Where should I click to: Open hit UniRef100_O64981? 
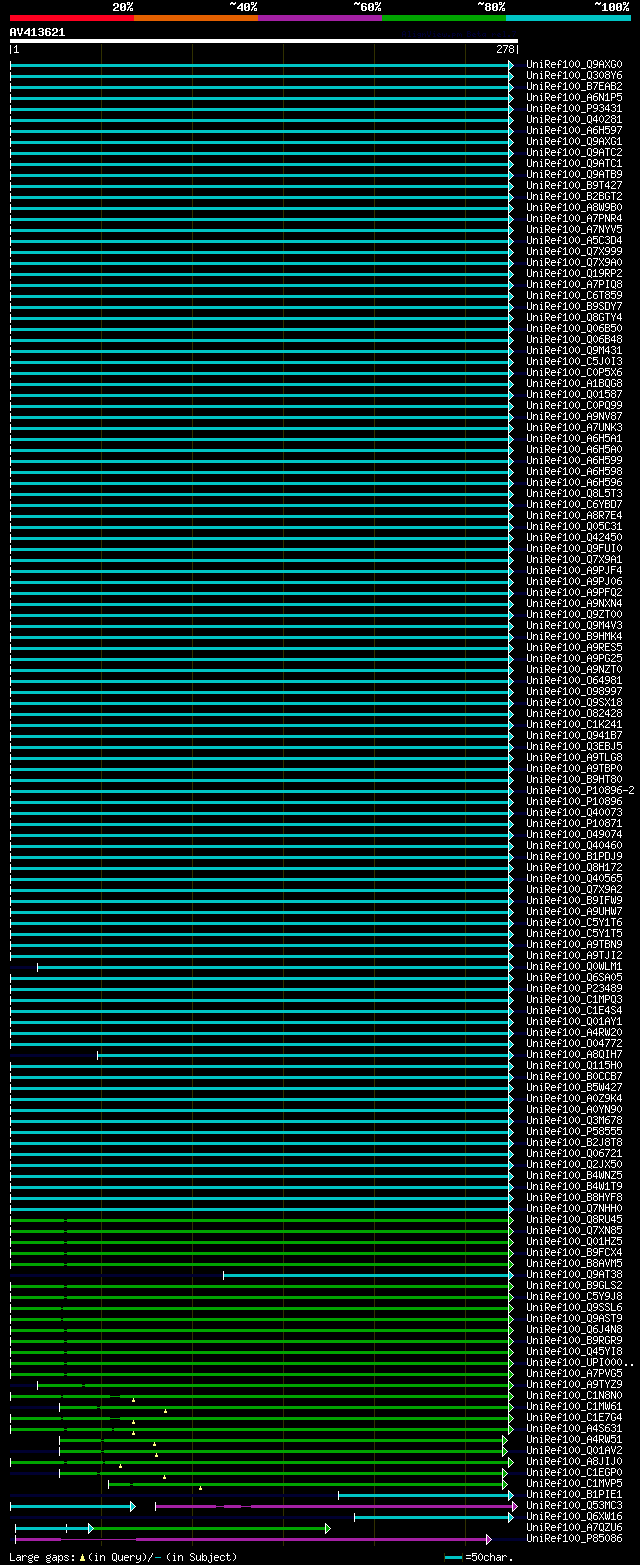click(574, 680)
